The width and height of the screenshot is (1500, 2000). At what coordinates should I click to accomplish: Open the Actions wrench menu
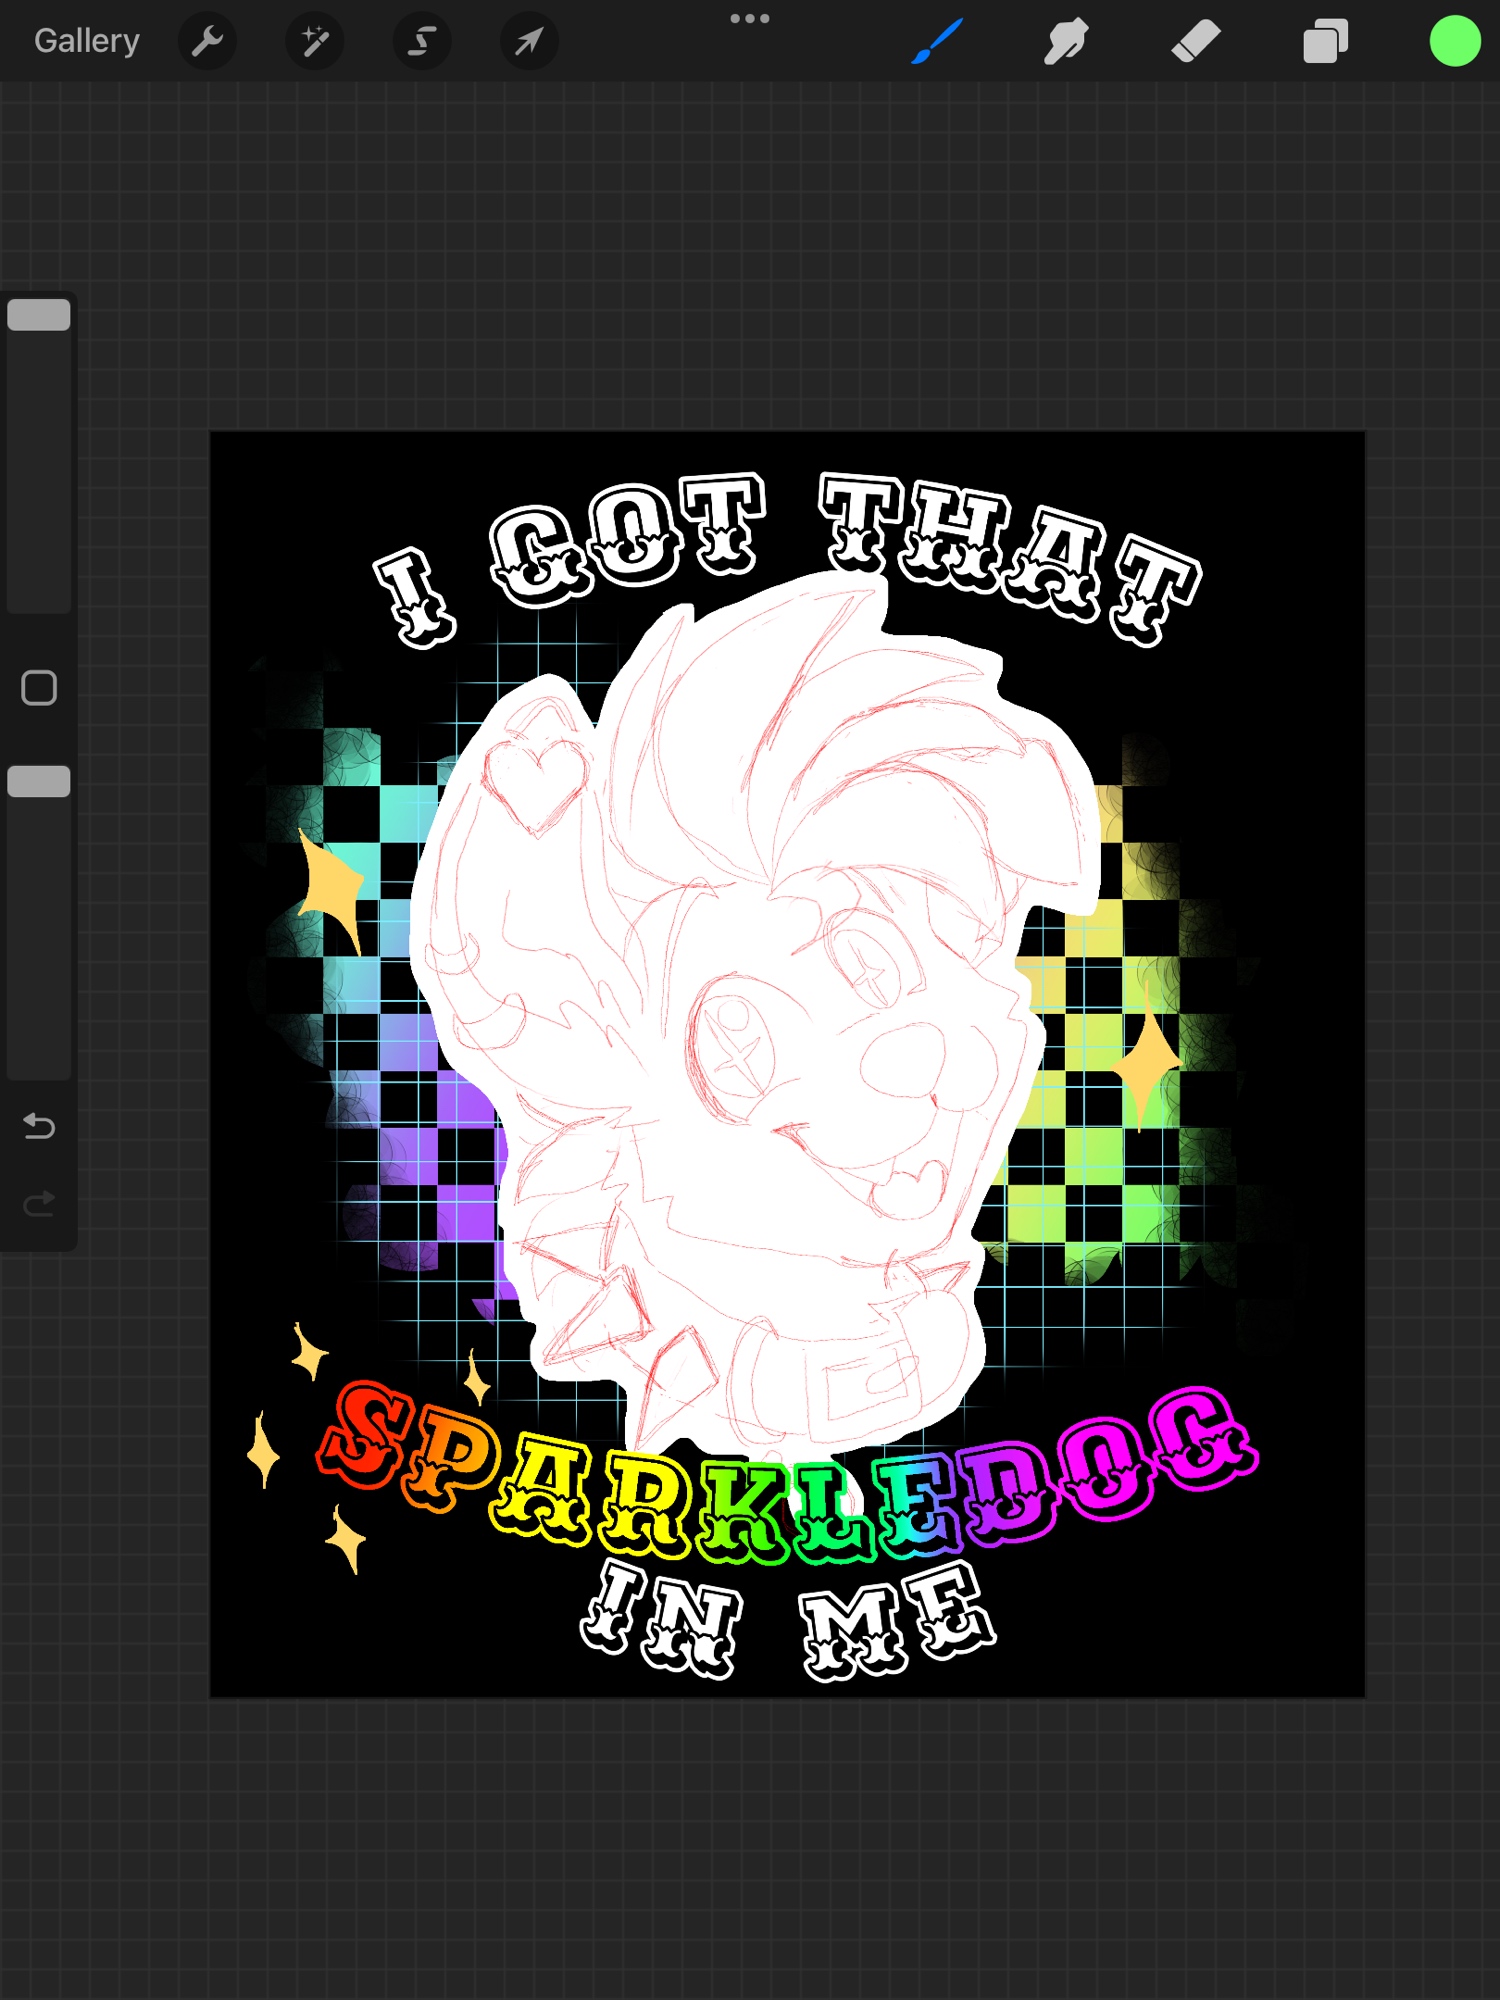207,41
